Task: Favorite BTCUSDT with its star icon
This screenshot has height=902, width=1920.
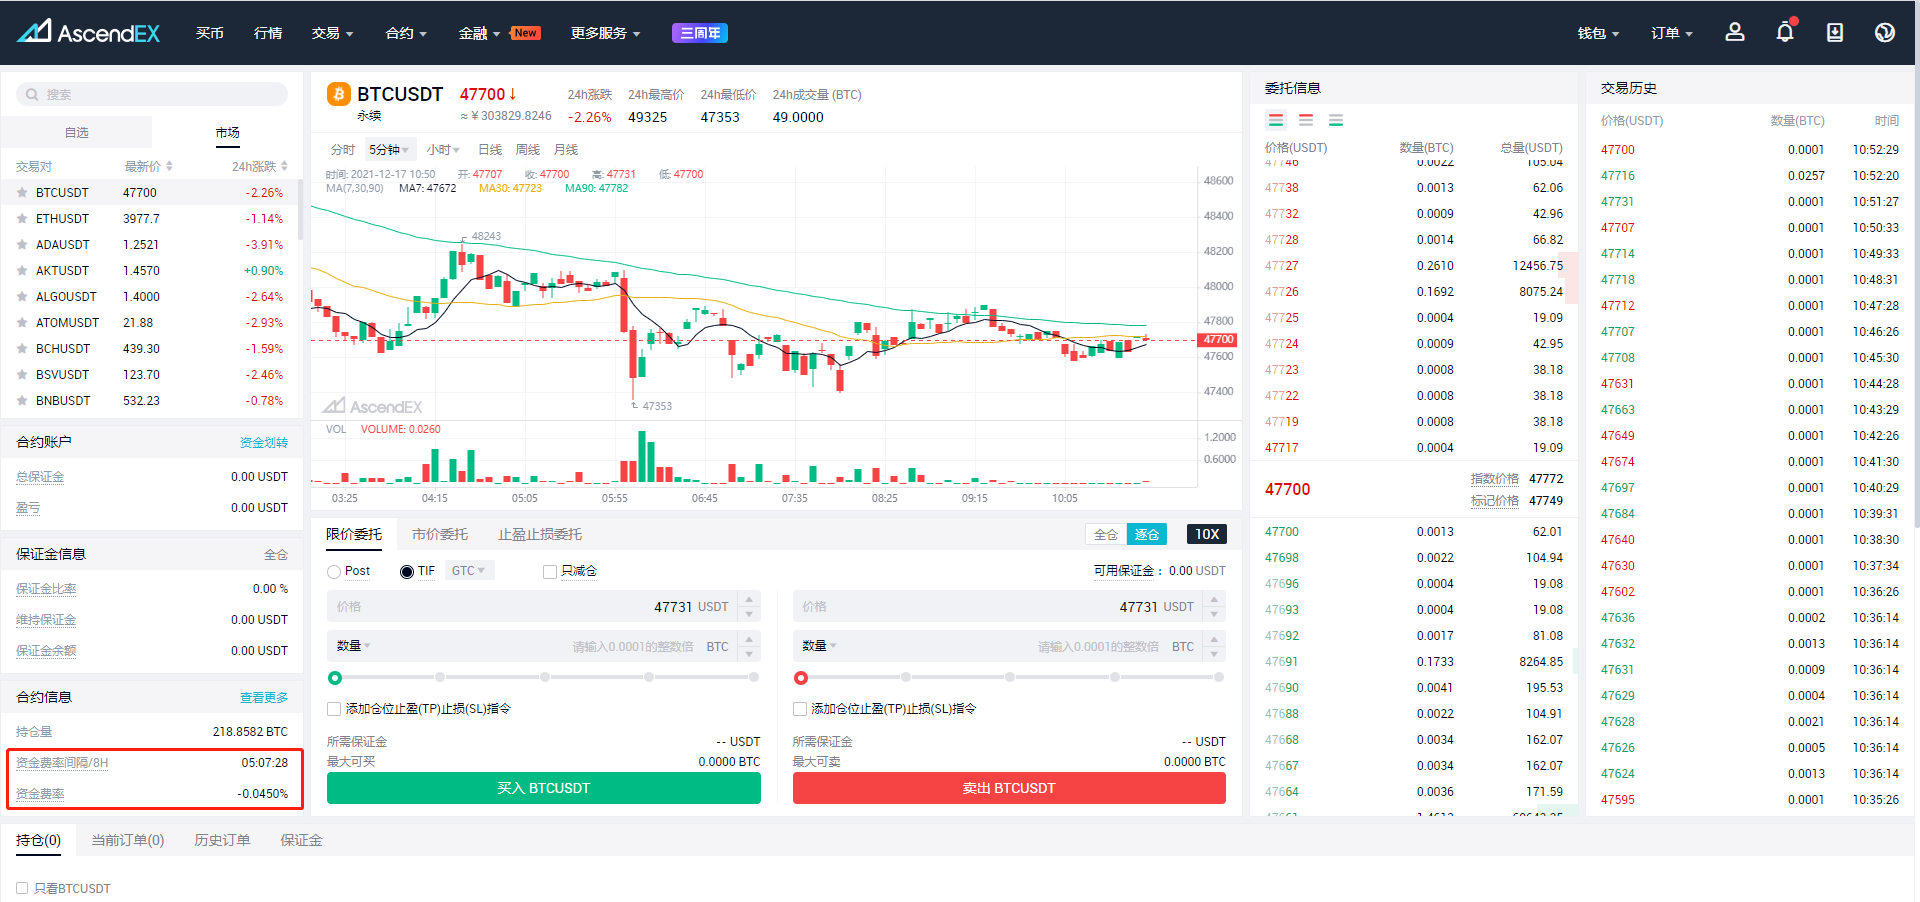Action: point(22,192)
